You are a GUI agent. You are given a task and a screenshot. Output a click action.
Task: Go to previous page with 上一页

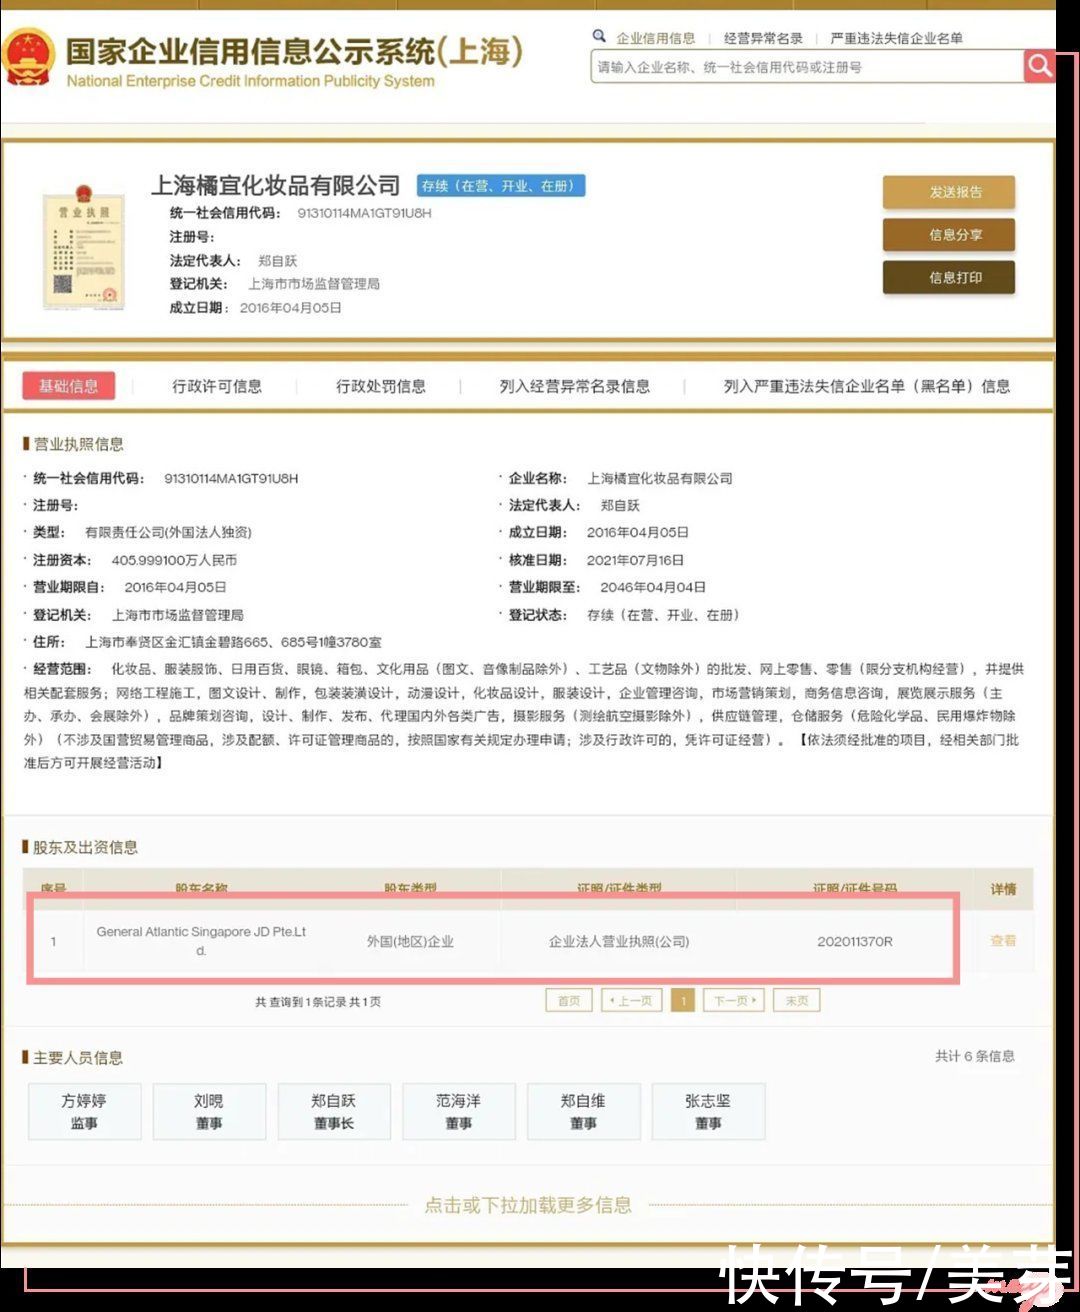[x=632, y=1000]
